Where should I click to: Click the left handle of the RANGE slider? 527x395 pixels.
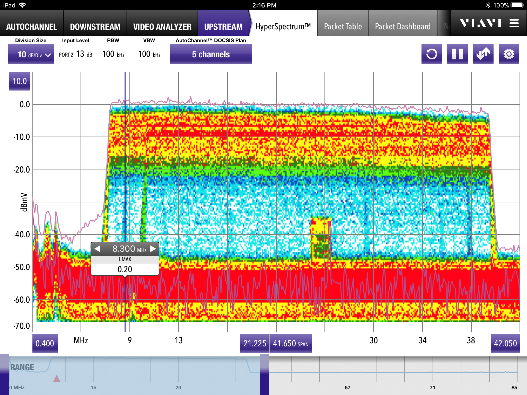point(4,375)
